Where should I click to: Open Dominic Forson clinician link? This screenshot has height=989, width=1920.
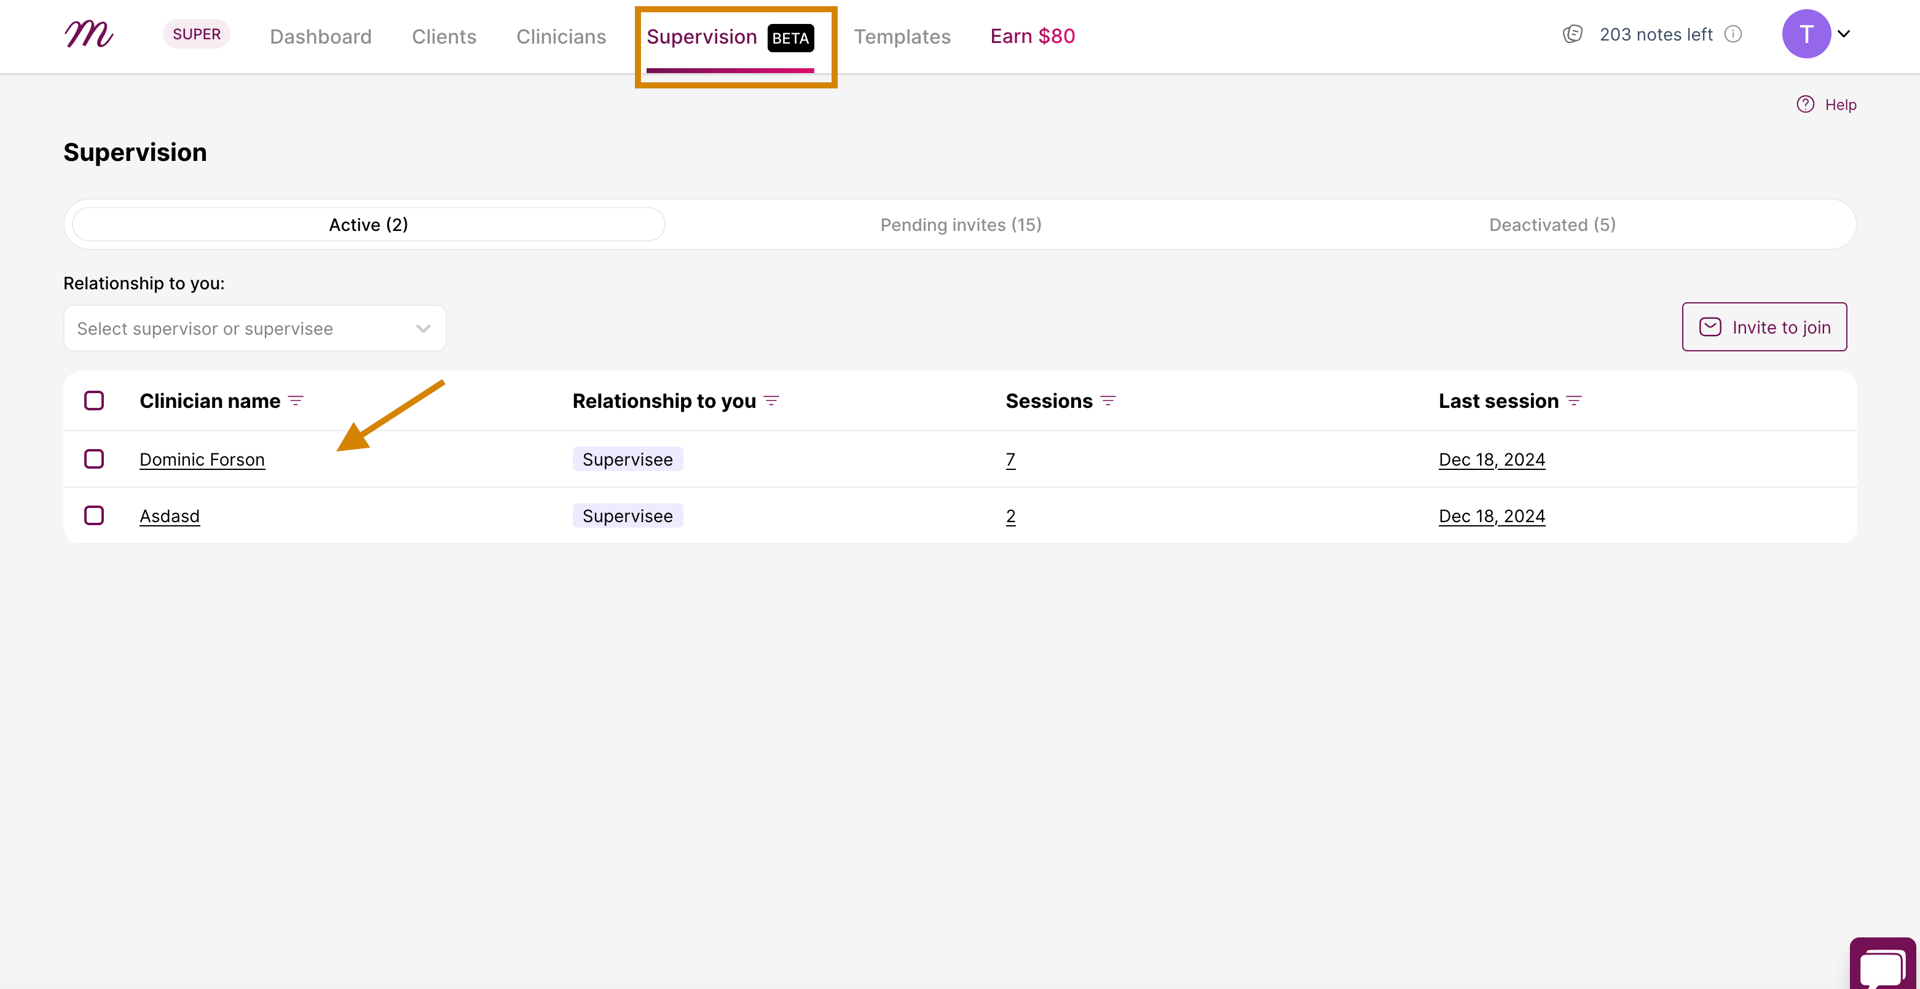[202, 460]
